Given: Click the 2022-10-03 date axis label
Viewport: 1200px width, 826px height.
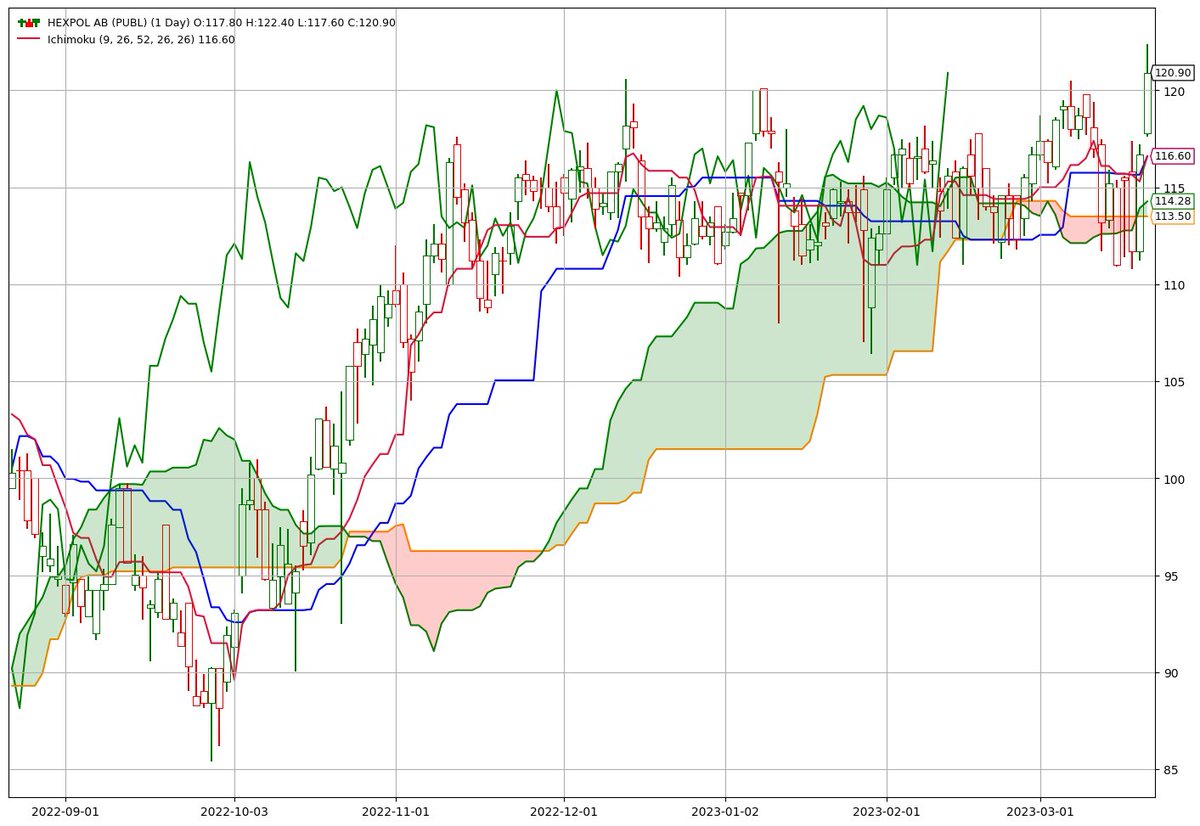Looking at the screenshot, I should [234, 812].
